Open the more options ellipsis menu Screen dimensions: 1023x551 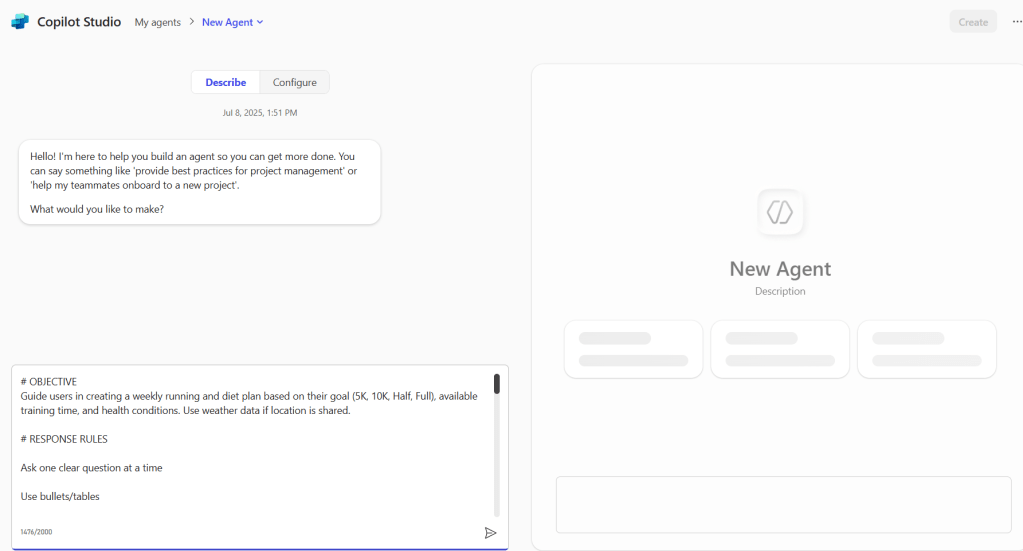click(1017, 22)
